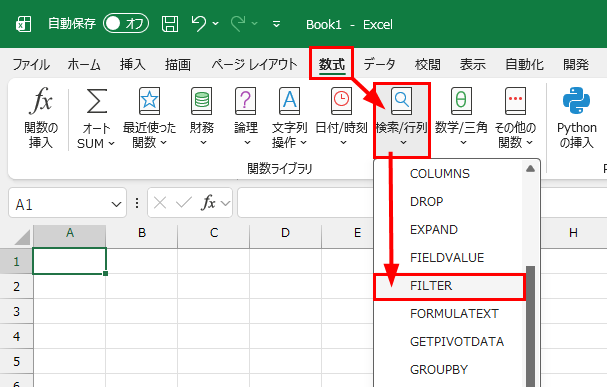This screenshot has width=607, height=387.
Task: Click the Excel app icon in title bar
Action: click(x=23, y=24)
